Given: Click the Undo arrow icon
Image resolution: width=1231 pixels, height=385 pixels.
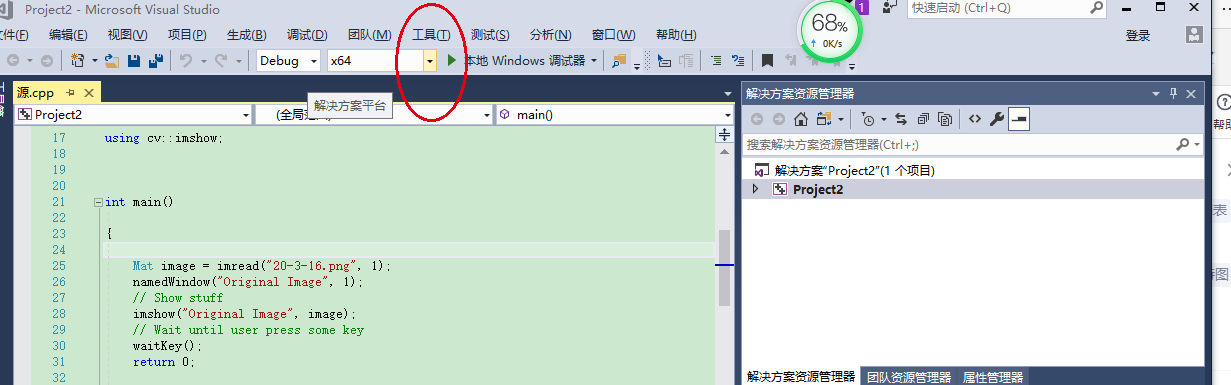Looking at the screenshot, I should (185, 60).
